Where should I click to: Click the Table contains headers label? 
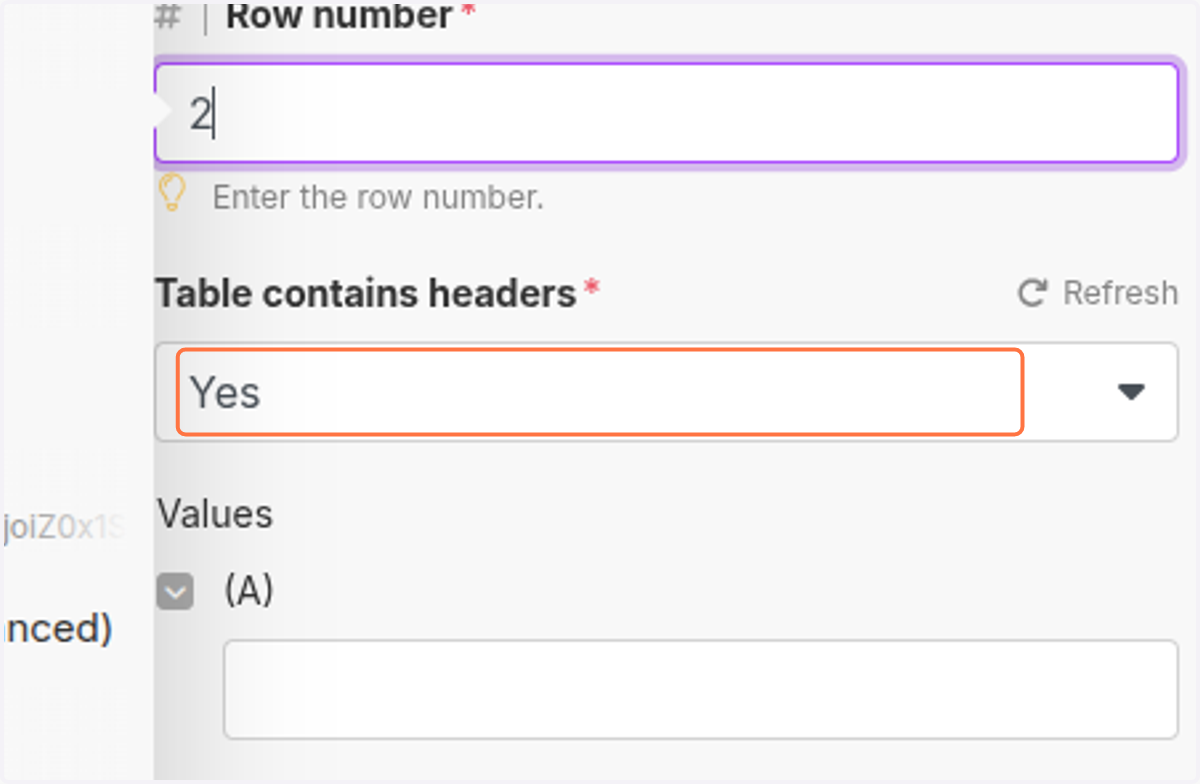(366, 293)
